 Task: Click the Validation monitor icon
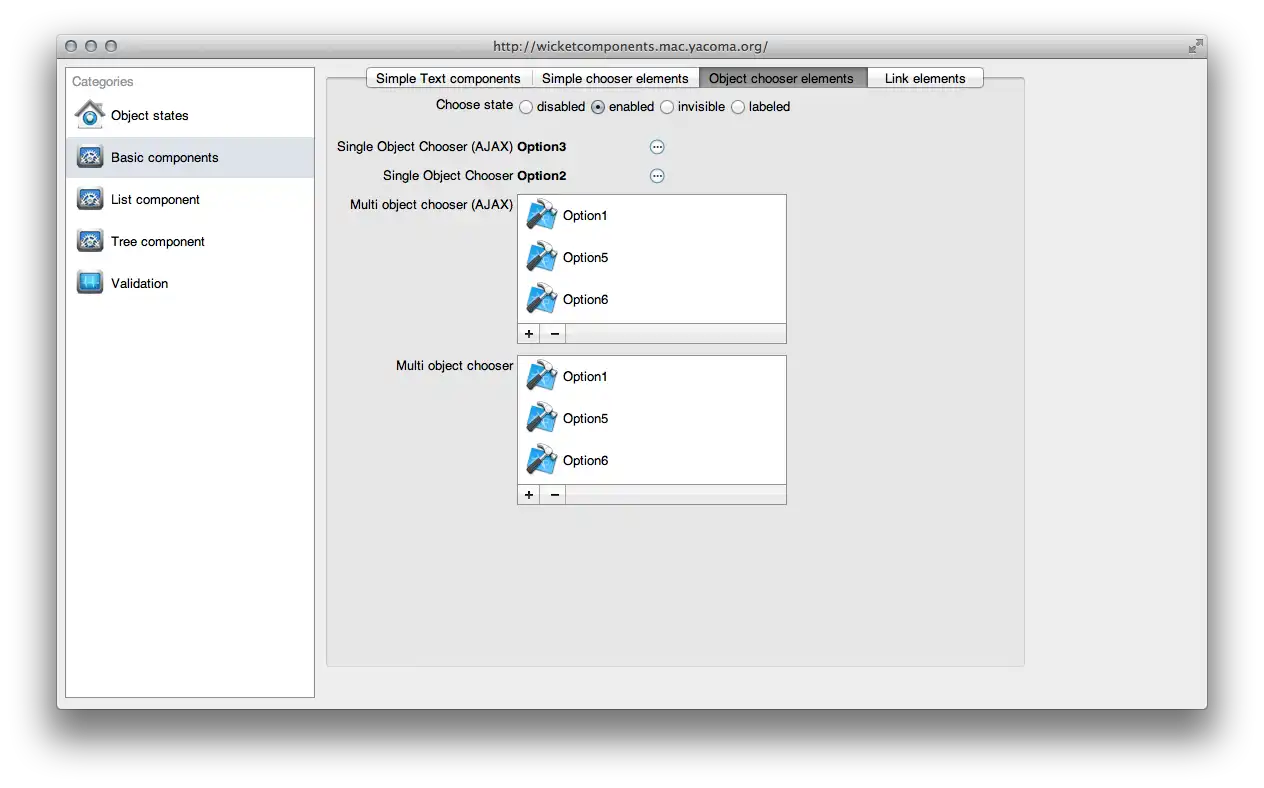tap(90, 283)
